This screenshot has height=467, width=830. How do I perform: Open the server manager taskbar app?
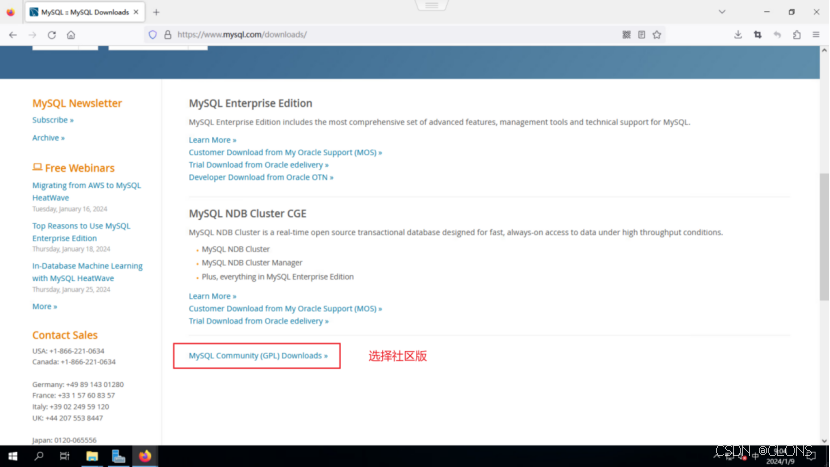click(119, 456)
